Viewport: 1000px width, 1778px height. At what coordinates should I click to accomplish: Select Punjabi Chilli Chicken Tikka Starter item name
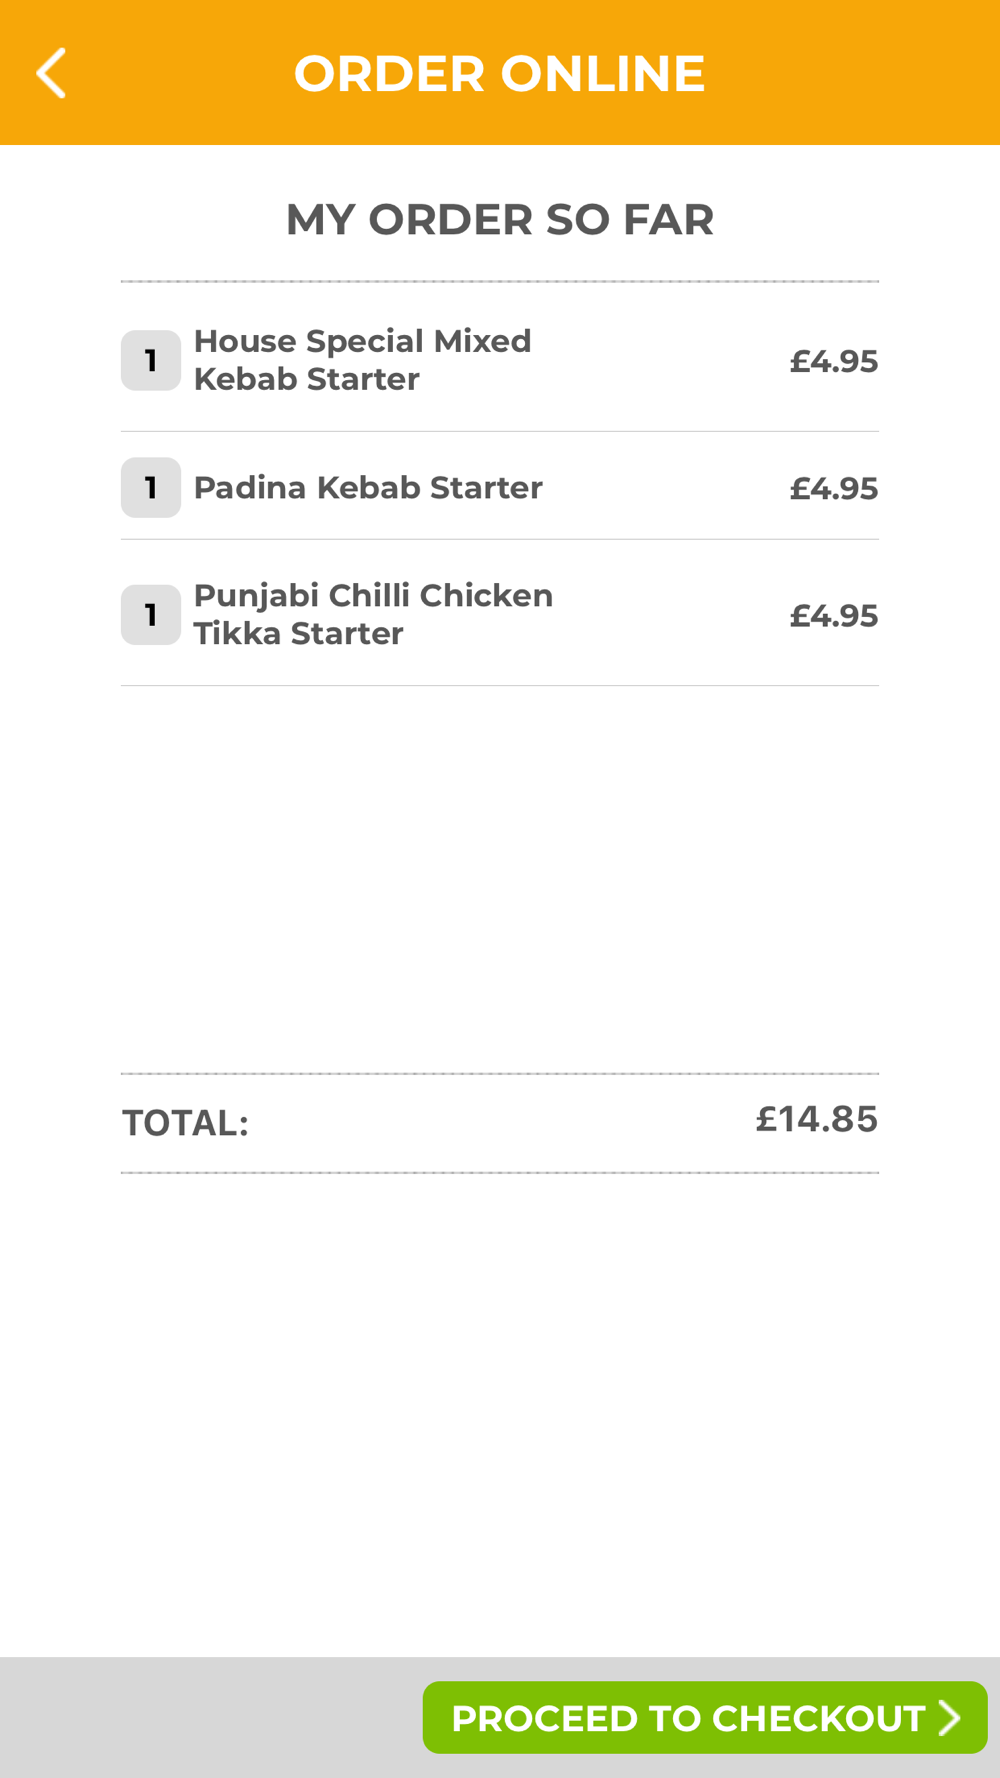[x=373, y=614]
